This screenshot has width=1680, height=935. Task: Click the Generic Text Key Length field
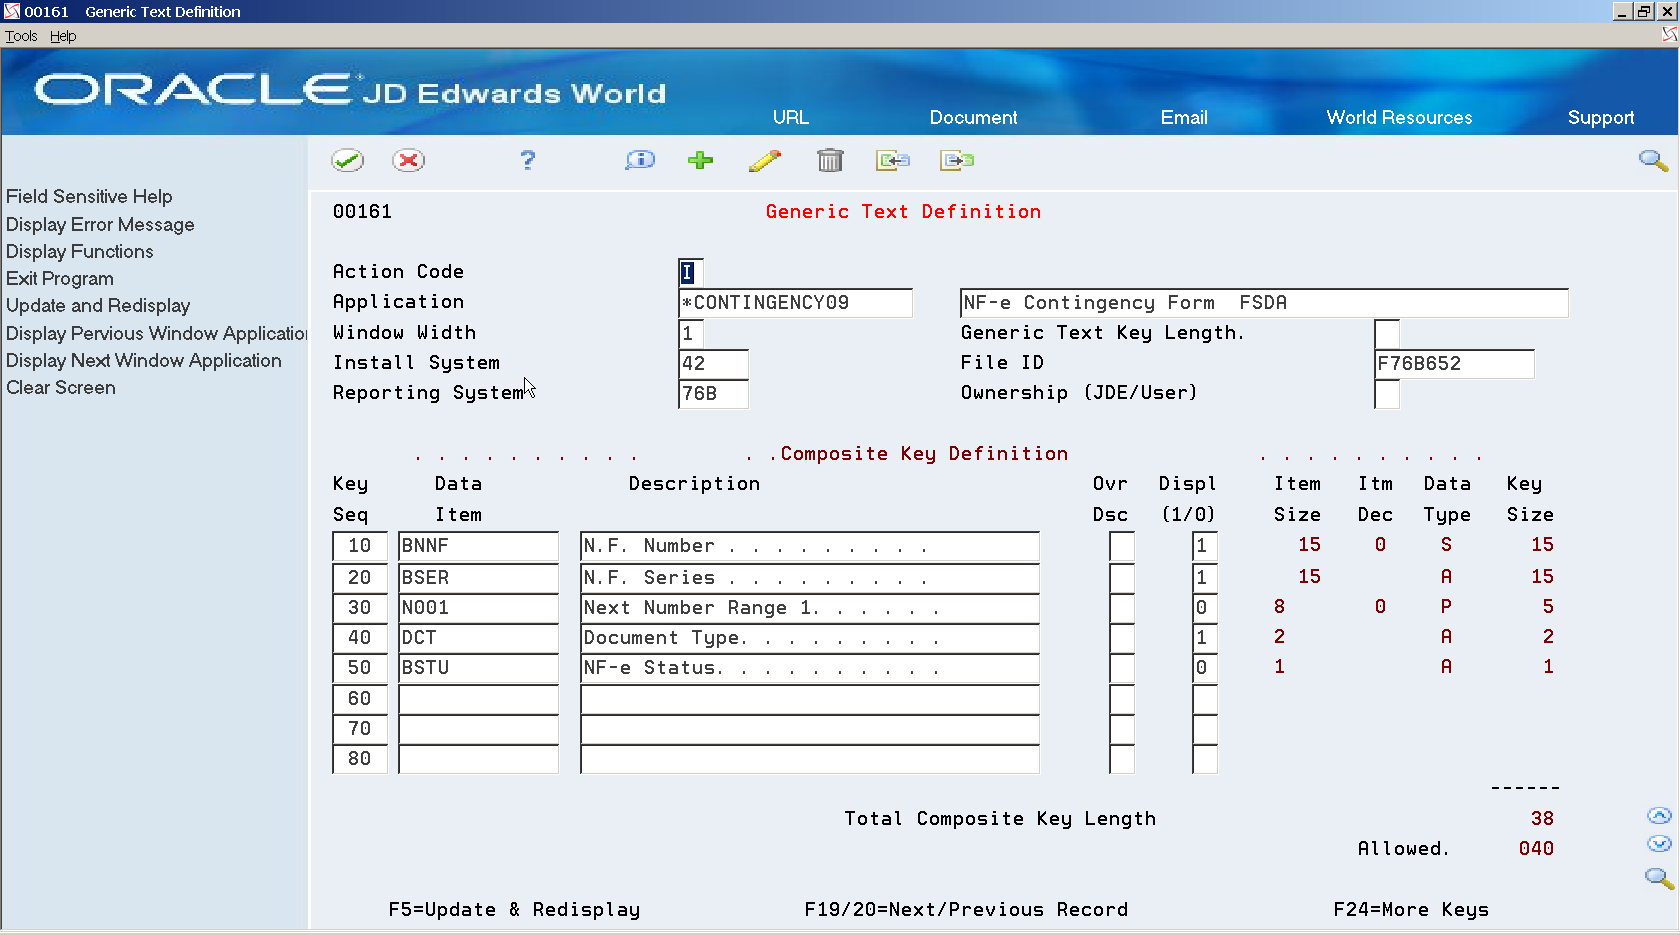[x=1387, y=333]
